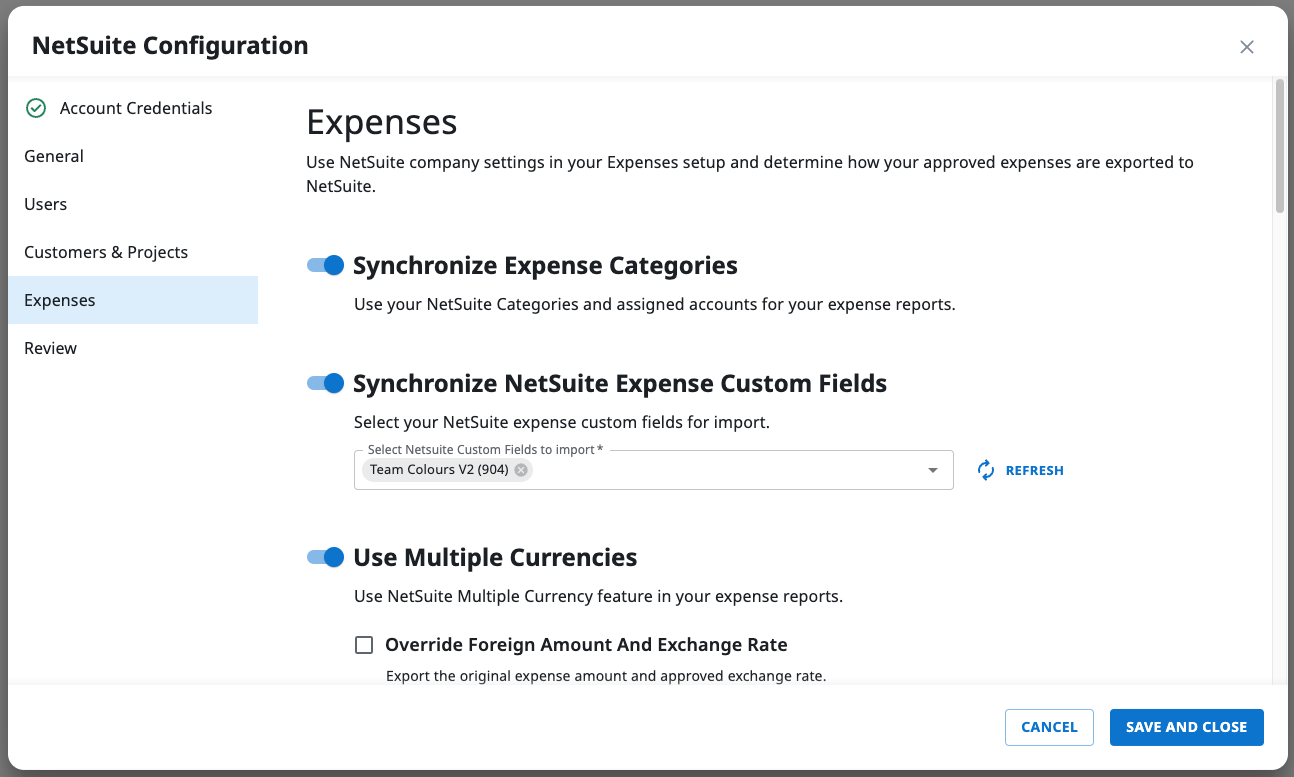Disable Synchronize NetSuite Expense Custom Fields switch
Screen dimensions: 1294x777
325,383
